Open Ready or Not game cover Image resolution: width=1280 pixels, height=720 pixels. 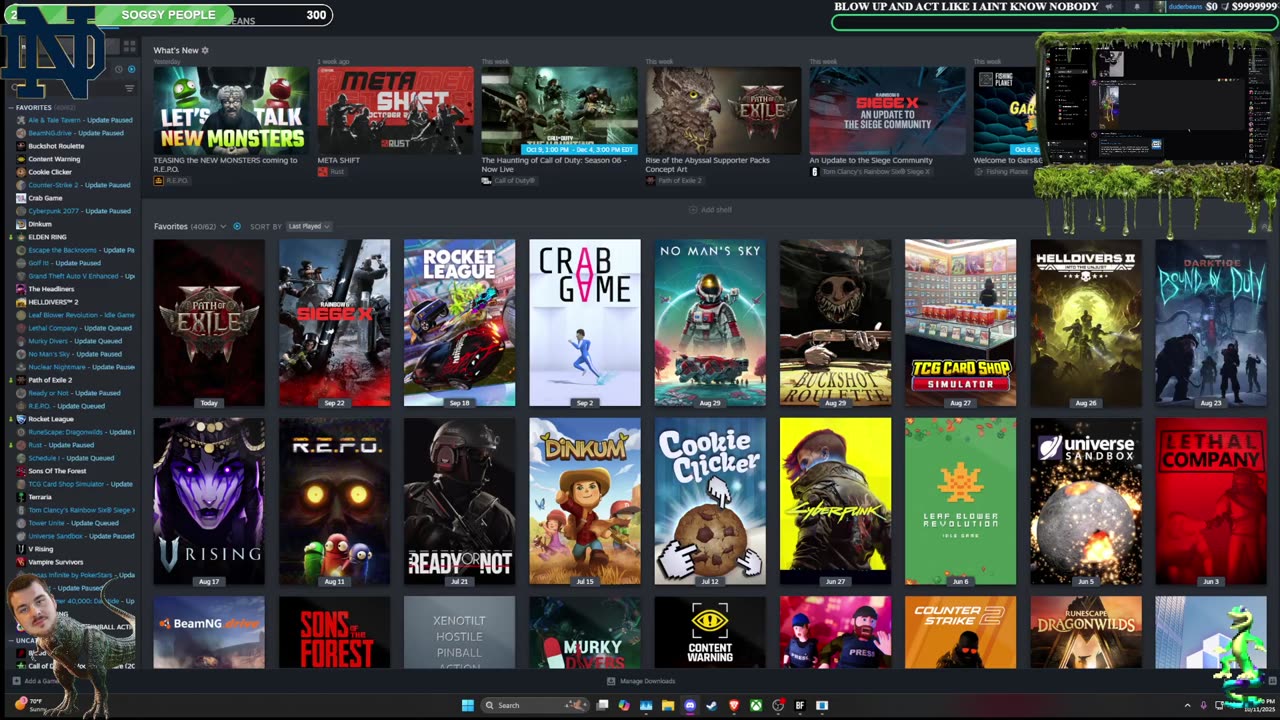point(459,501)
